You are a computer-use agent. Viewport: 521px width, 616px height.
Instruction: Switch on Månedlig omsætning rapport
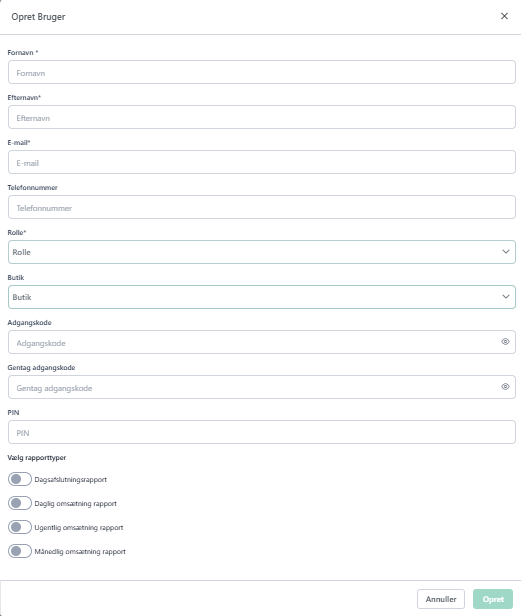click(x=20, y=551)
